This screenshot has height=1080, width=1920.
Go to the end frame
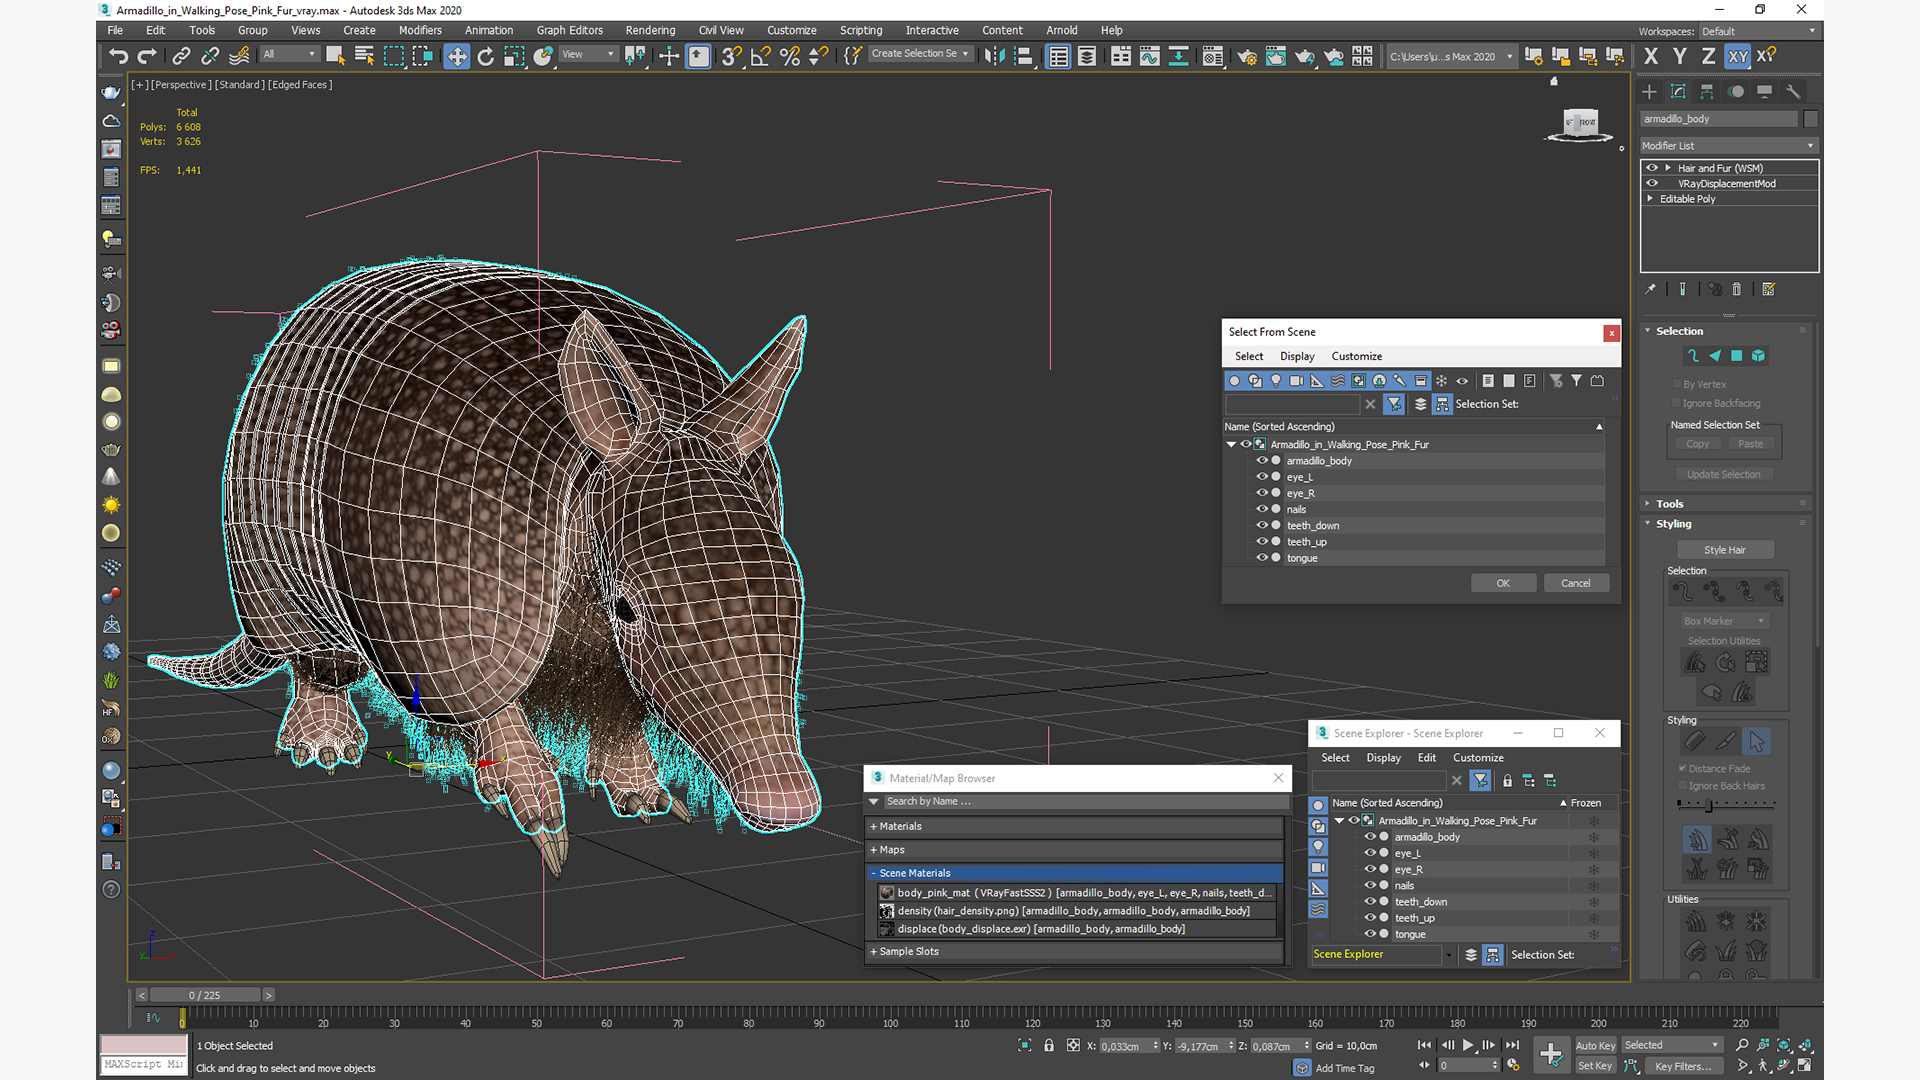(x=1512, y=1045)
